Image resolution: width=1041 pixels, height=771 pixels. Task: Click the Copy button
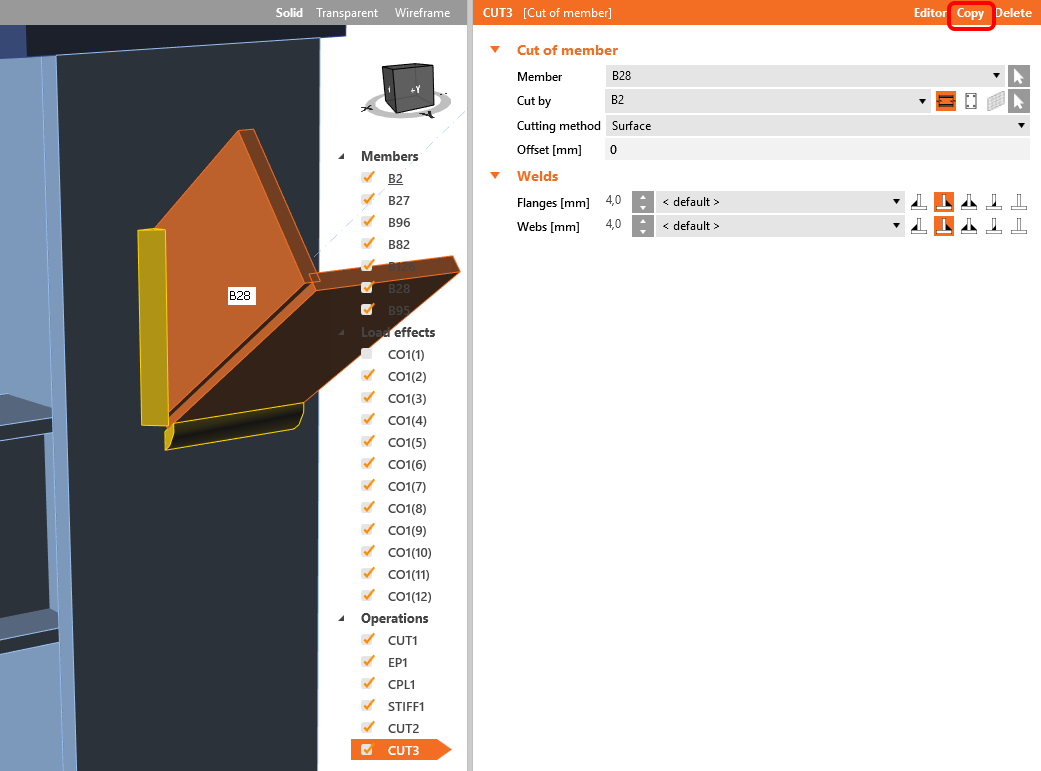(x=970, y=13)
